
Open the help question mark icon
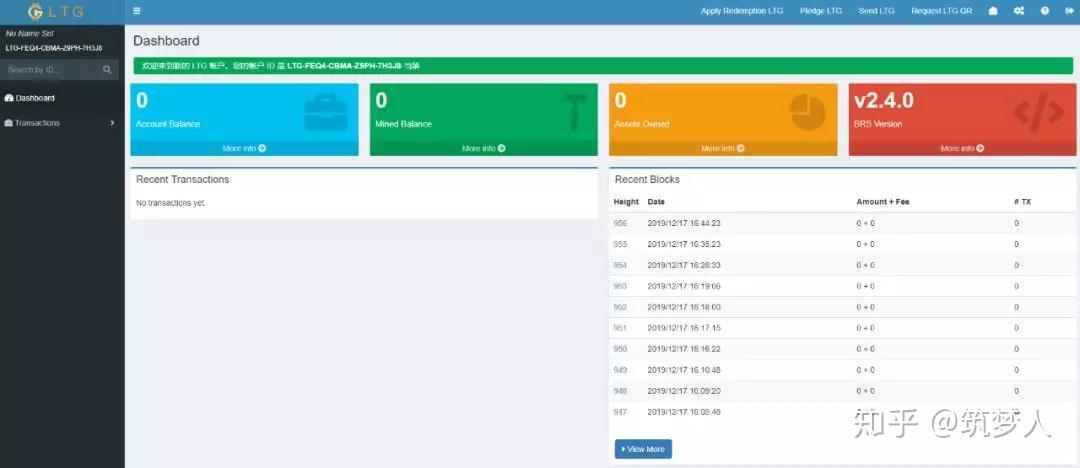(x=1045, y=11)
